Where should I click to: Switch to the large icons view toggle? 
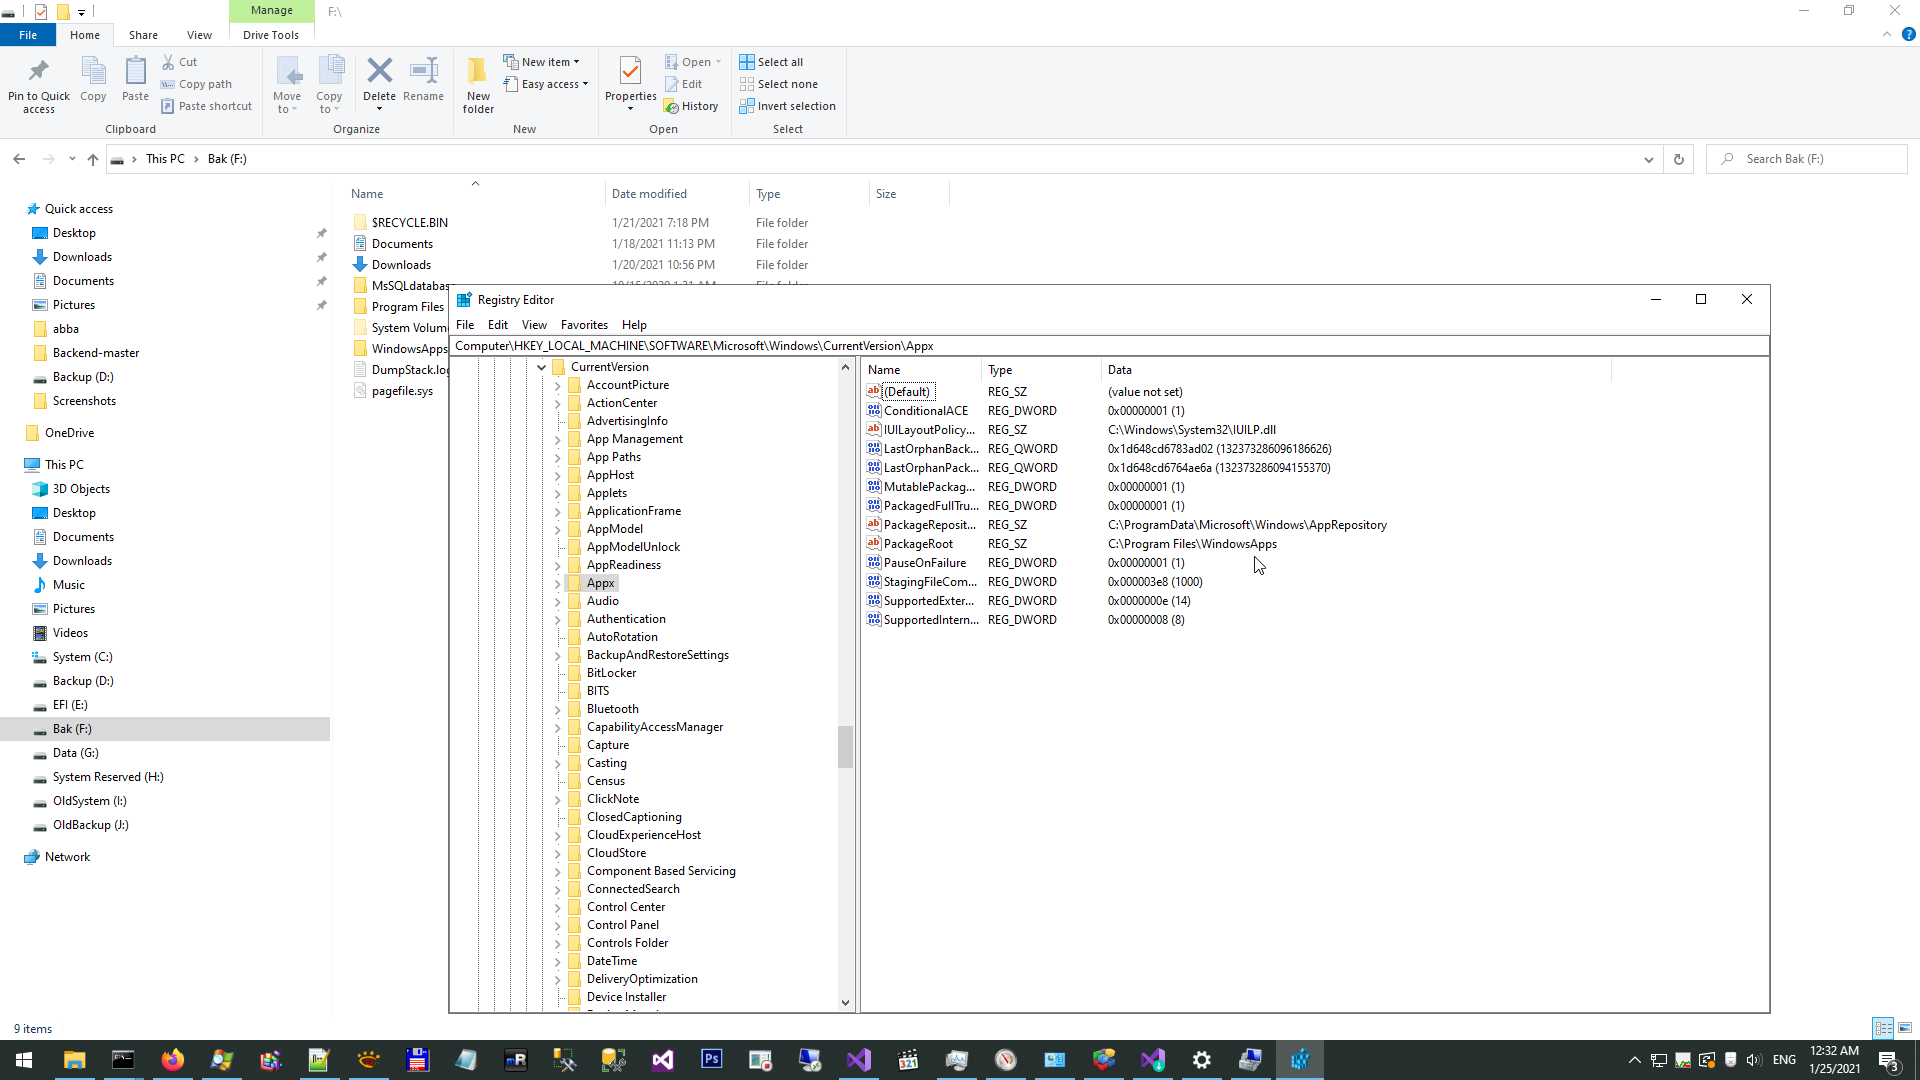(1905, 1028)
